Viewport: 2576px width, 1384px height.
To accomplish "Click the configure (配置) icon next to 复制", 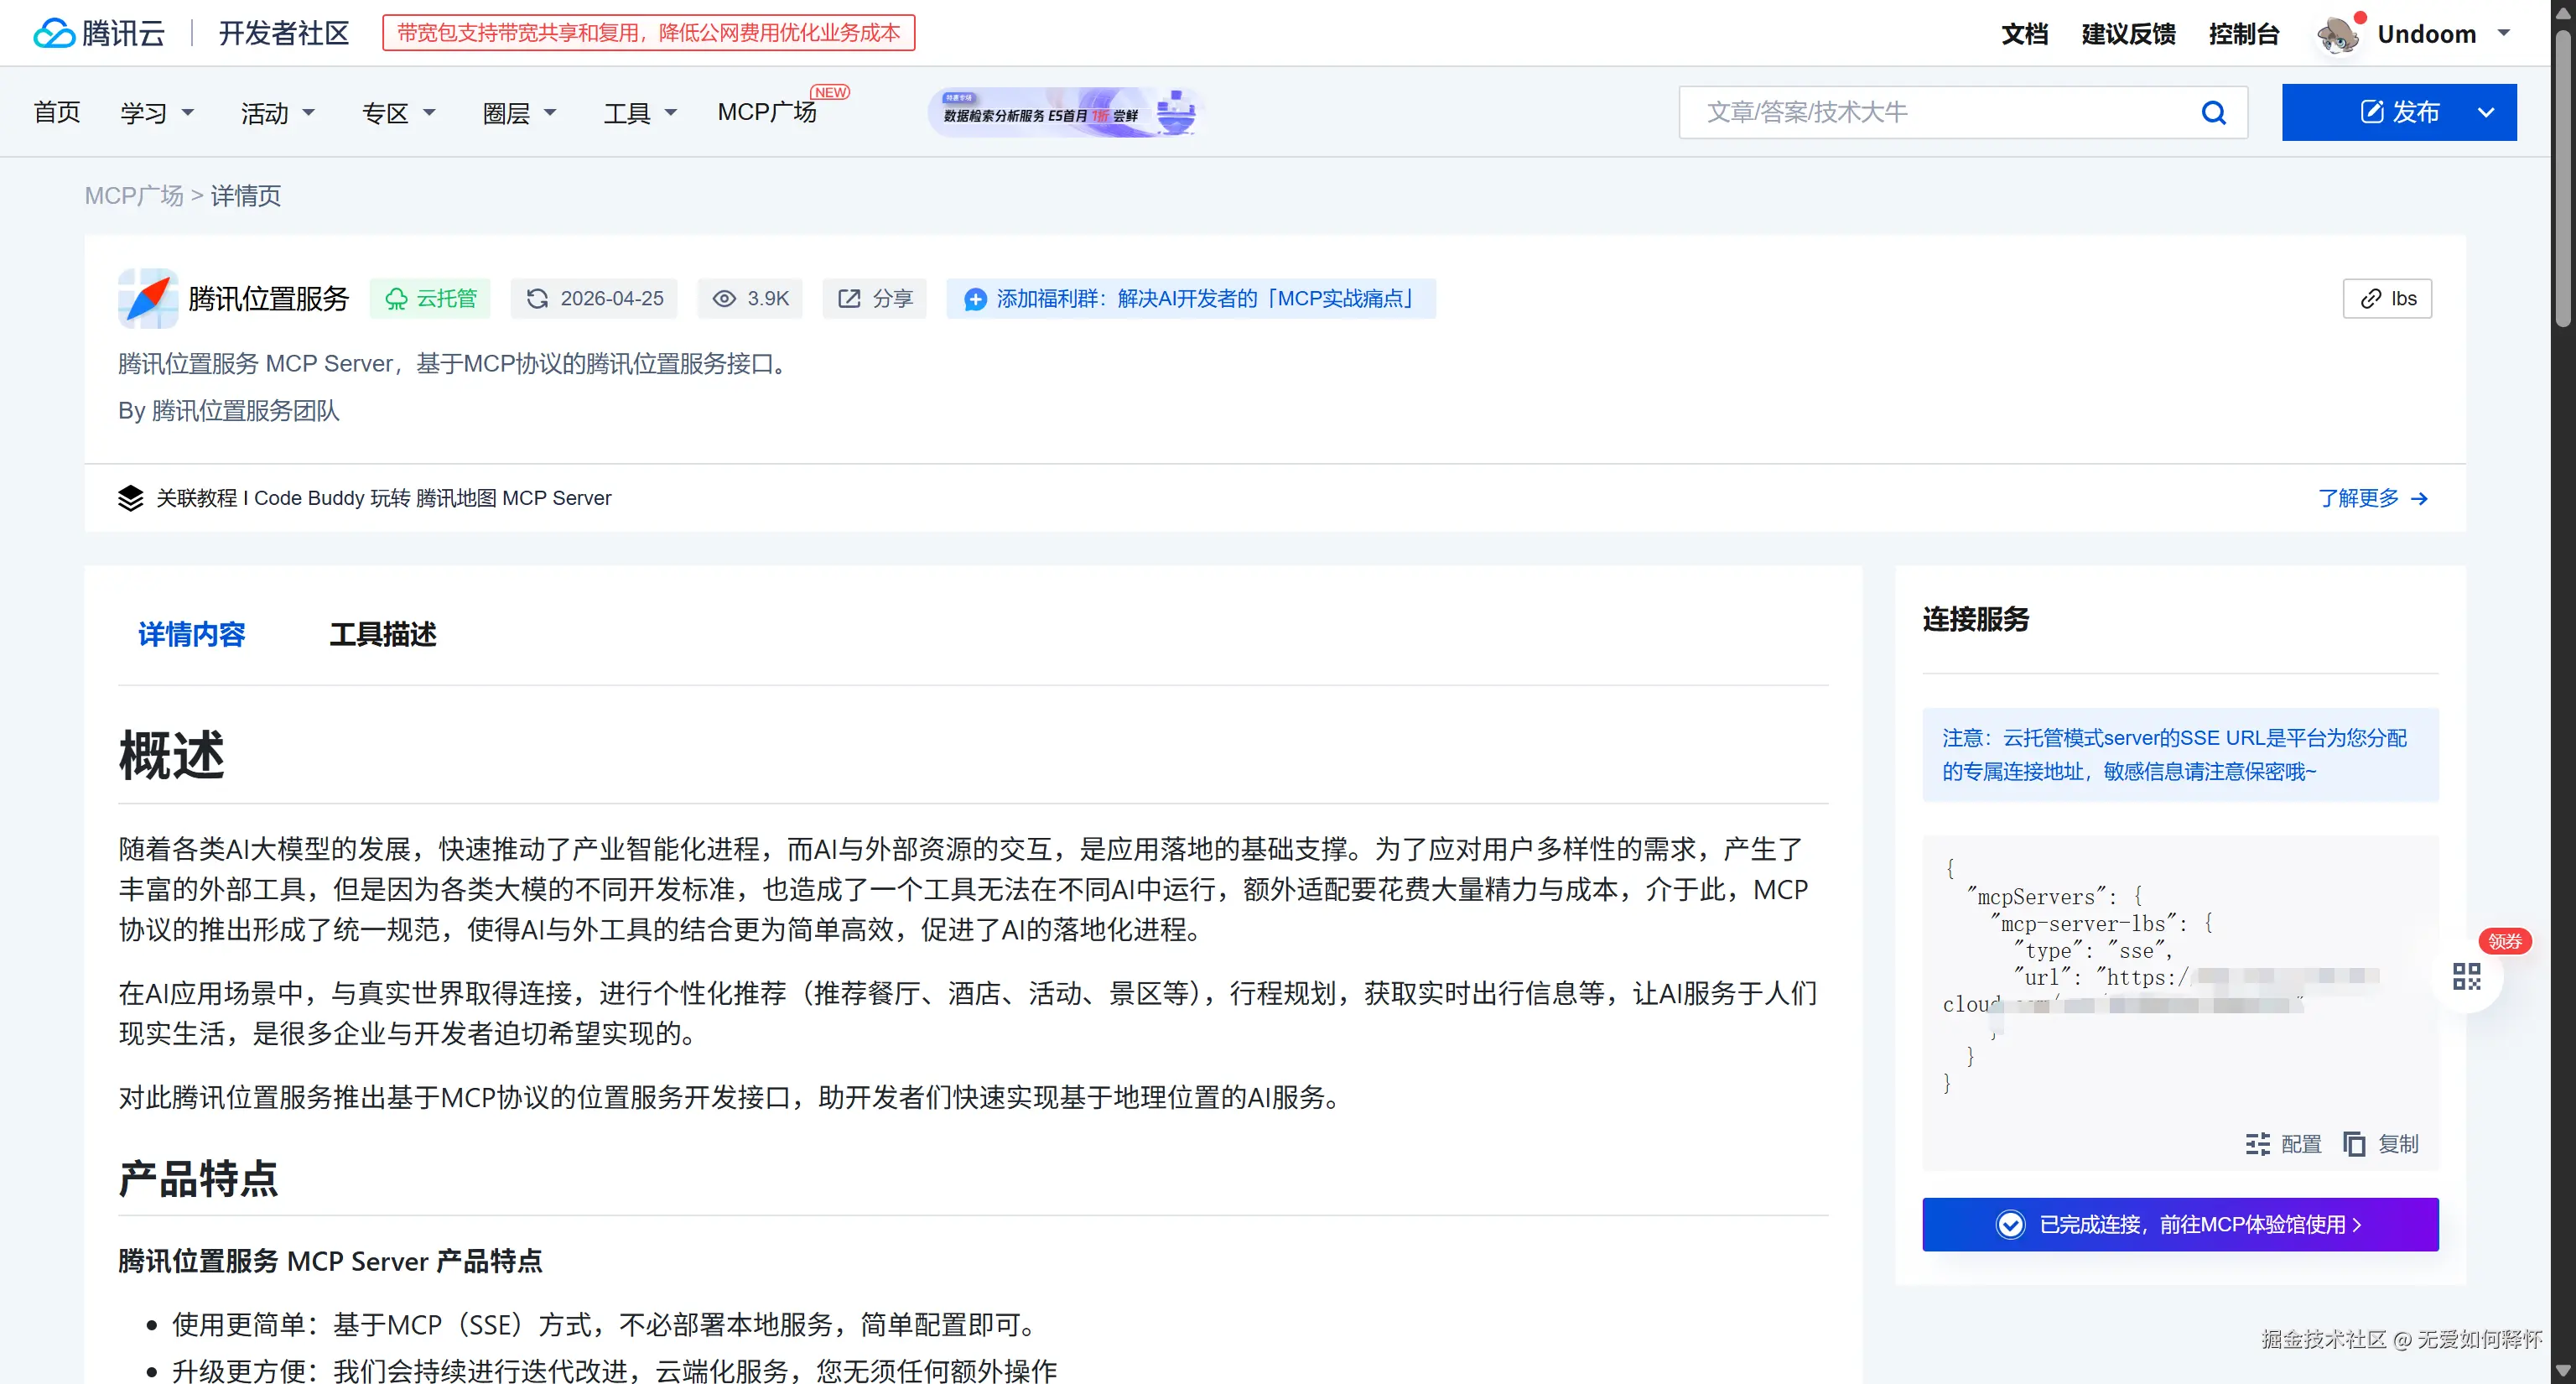I will (2258, 1144).
